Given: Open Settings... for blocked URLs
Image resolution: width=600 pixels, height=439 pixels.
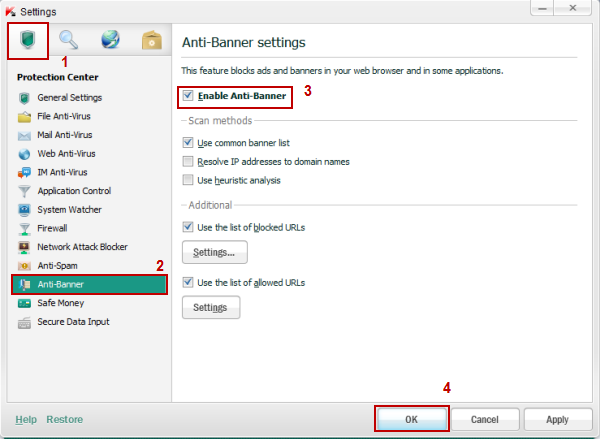Looking at the screenshot, I should point(215,252).
